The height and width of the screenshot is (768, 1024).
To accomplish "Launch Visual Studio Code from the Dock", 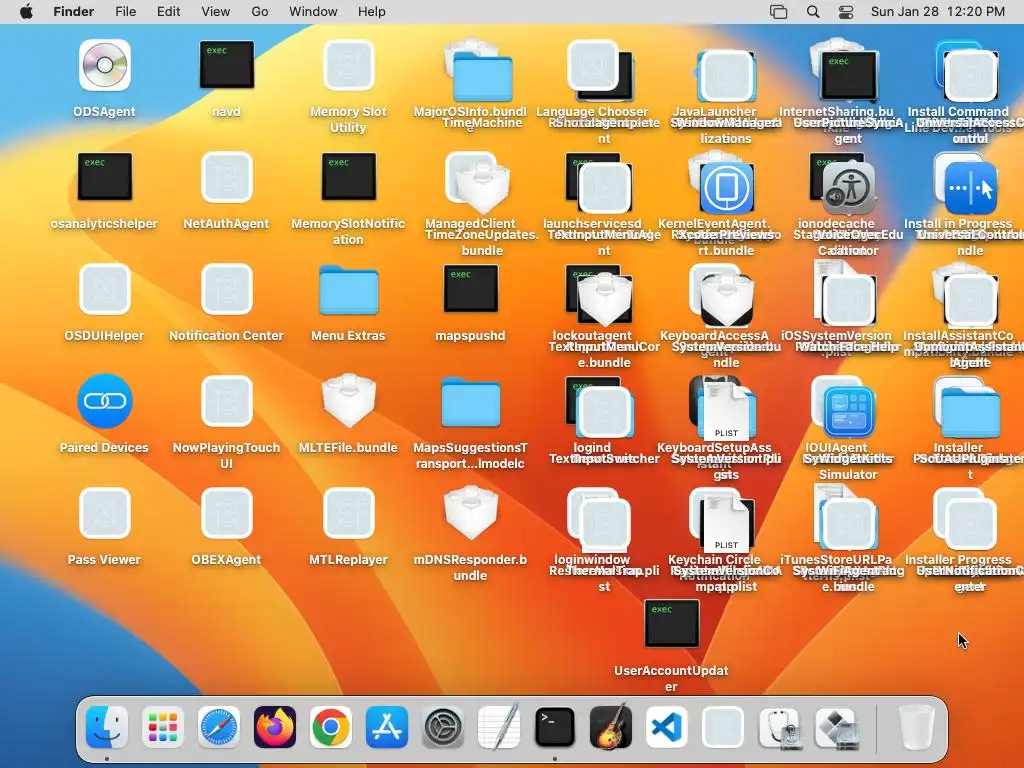I will pos(667,727).
